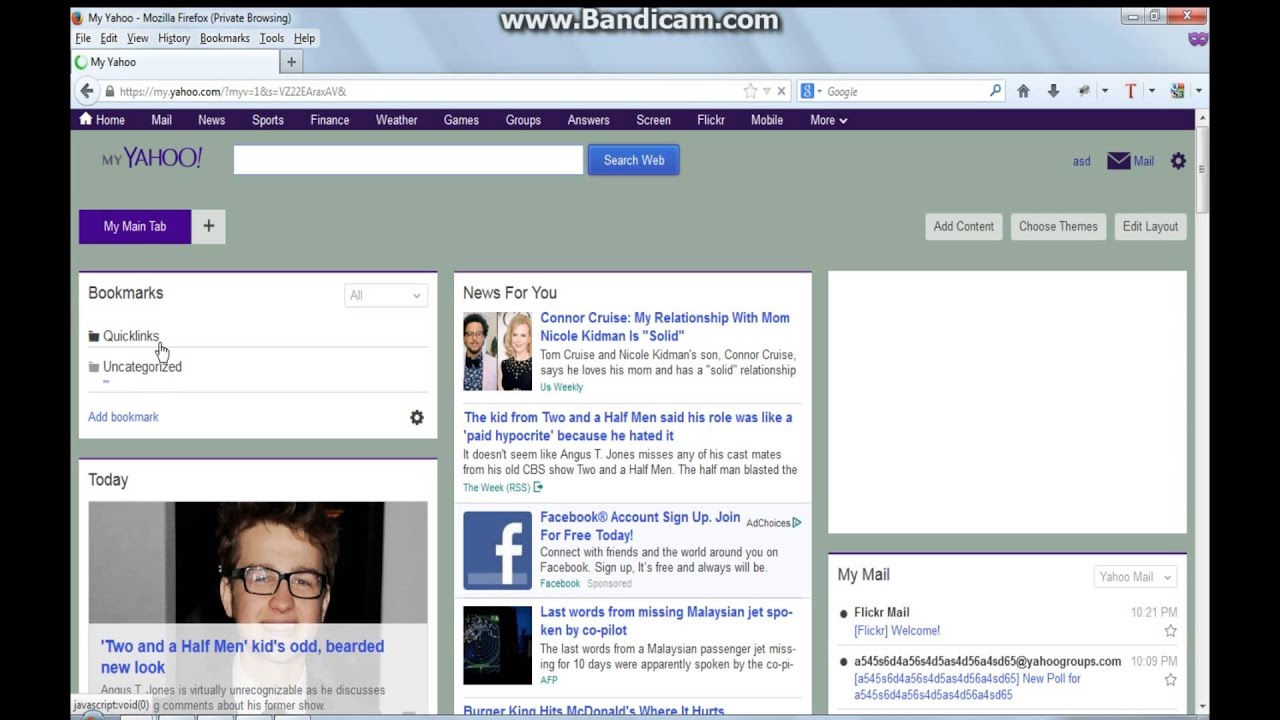Bookmark this page with the star icon
This screenshot has height=720, width=1280.
click(750, 91)
